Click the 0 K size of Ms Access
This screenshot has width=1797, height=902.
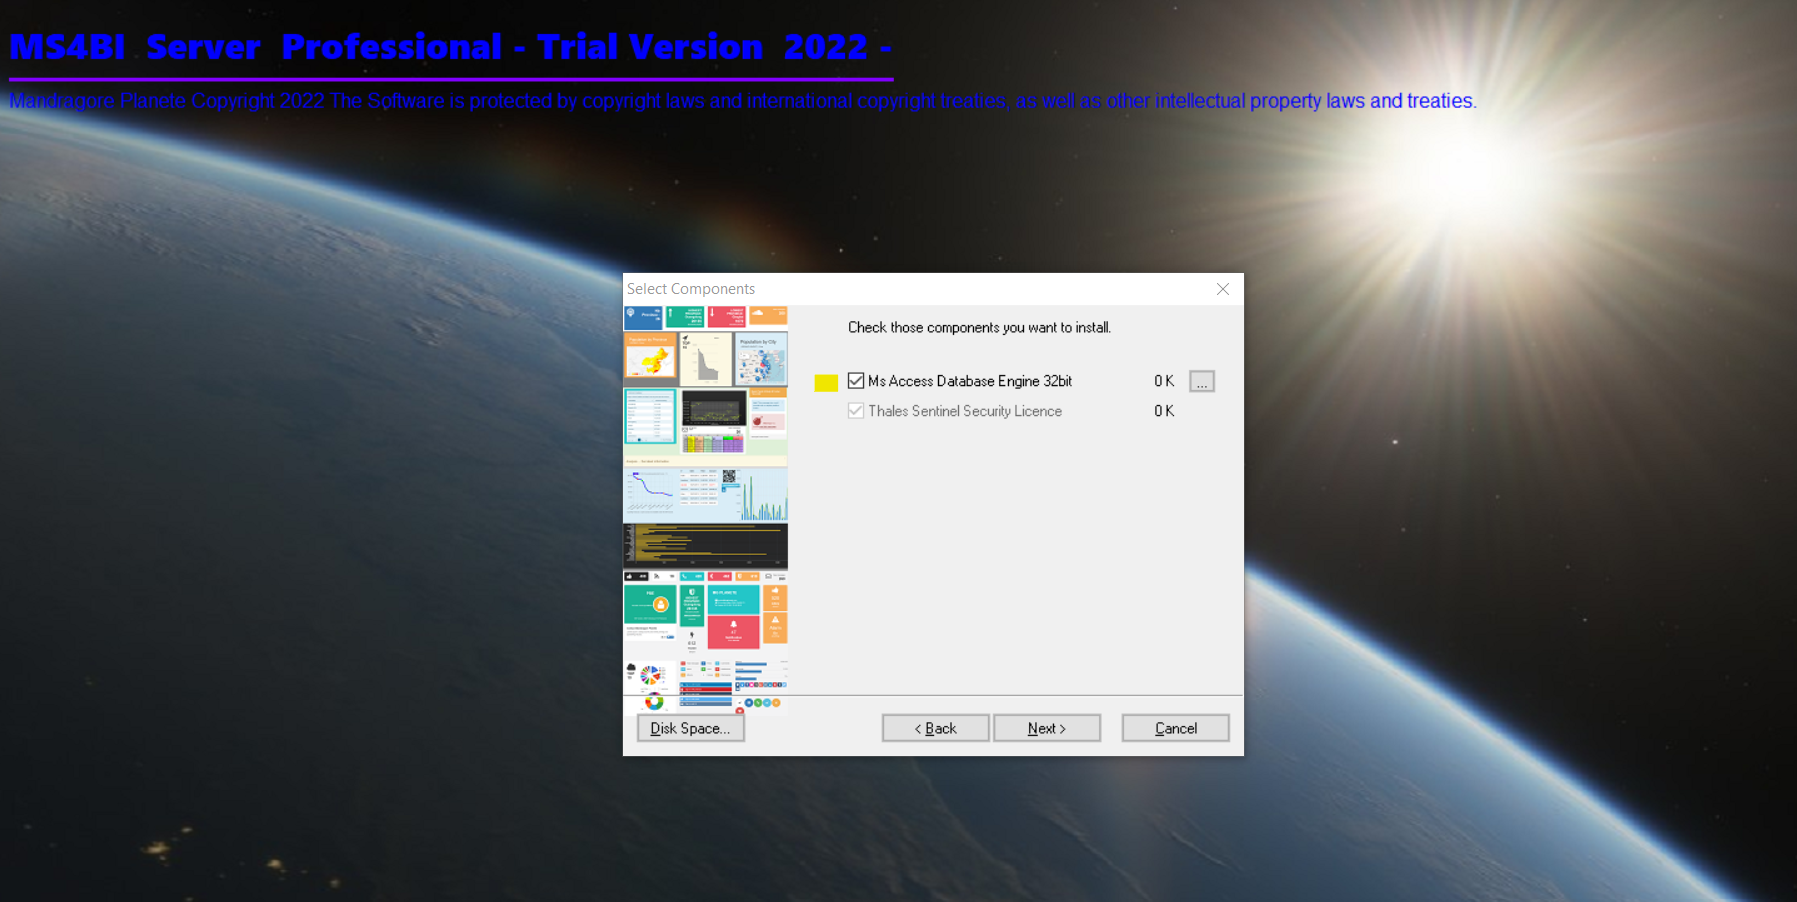[1164, 381]
